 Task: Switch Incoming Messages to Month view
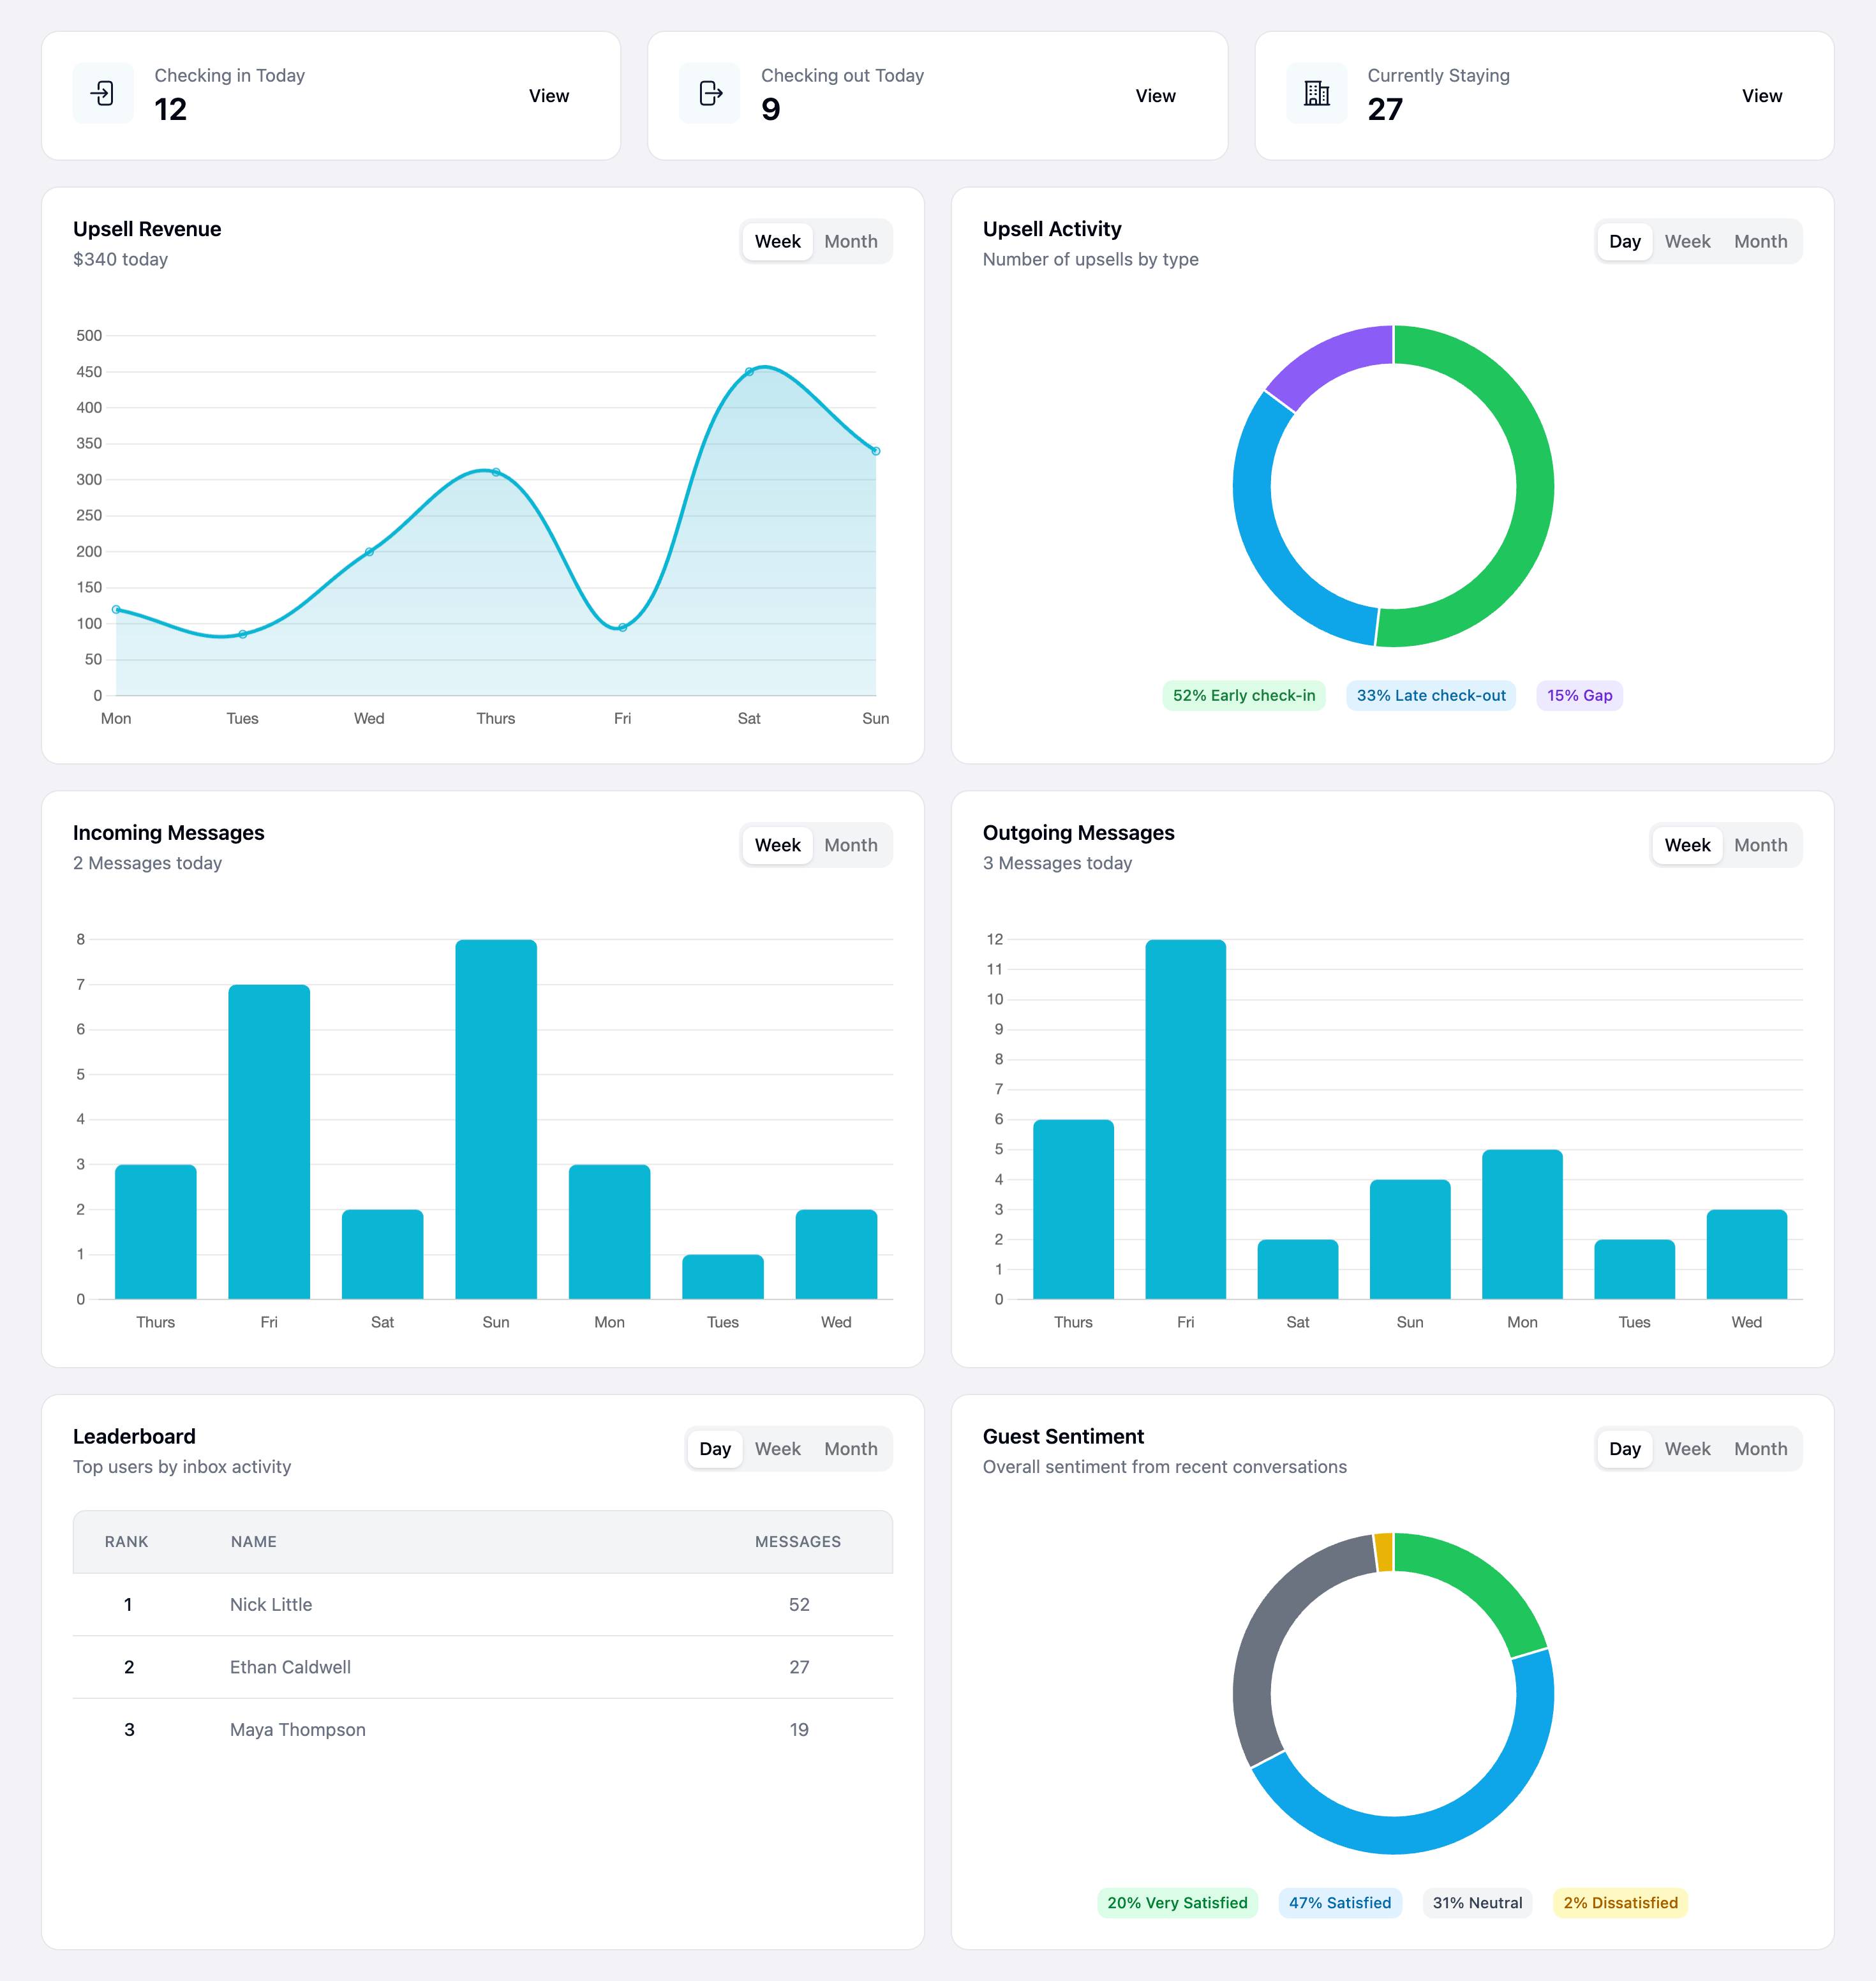pos(851,845)
